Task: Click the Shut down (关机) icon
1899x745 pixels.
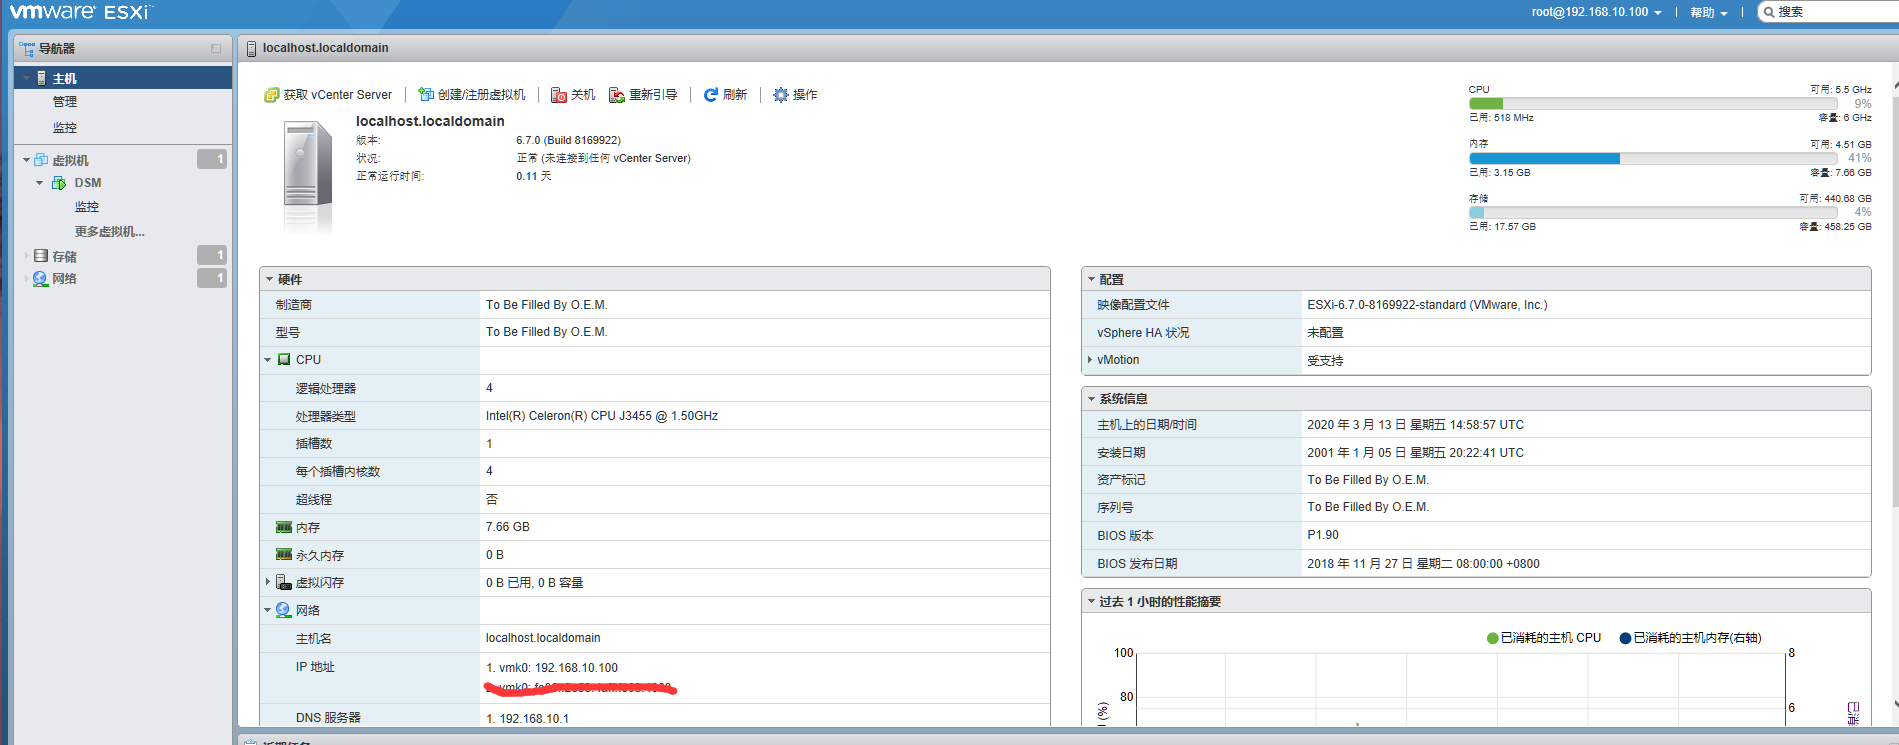Action: tap(559, 95)
